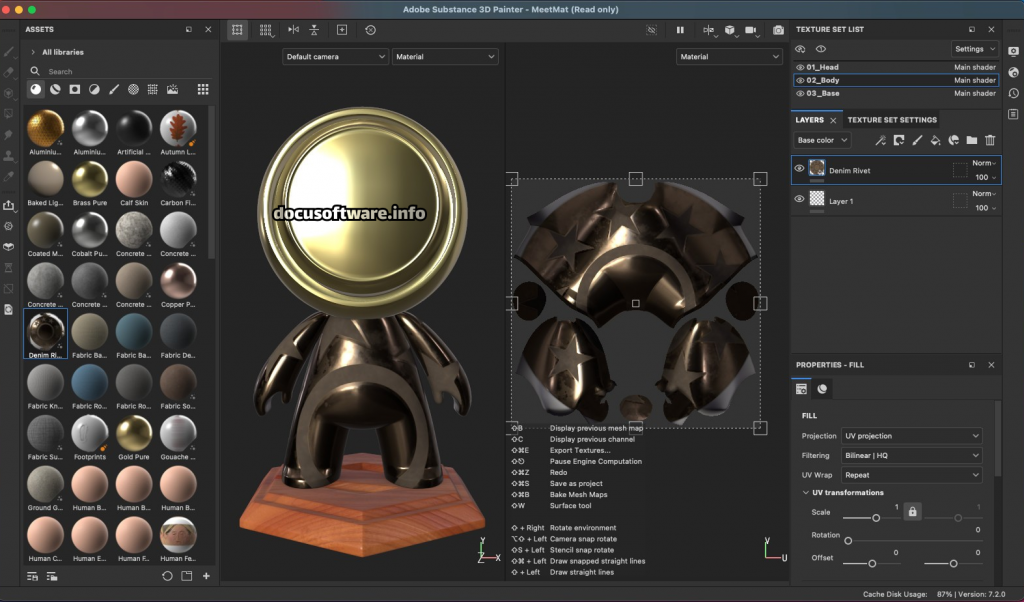
Task: Open the Fill settings icon tab in Properties
Action: point(801,389)
